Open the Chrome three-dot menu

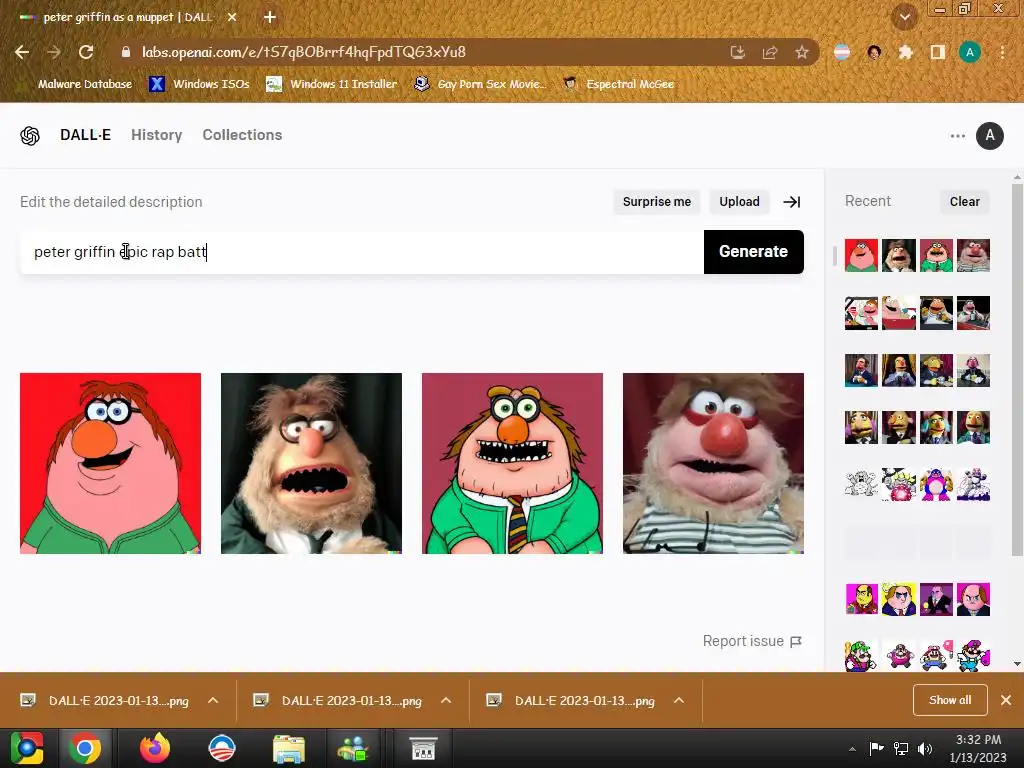[1002, 52]
